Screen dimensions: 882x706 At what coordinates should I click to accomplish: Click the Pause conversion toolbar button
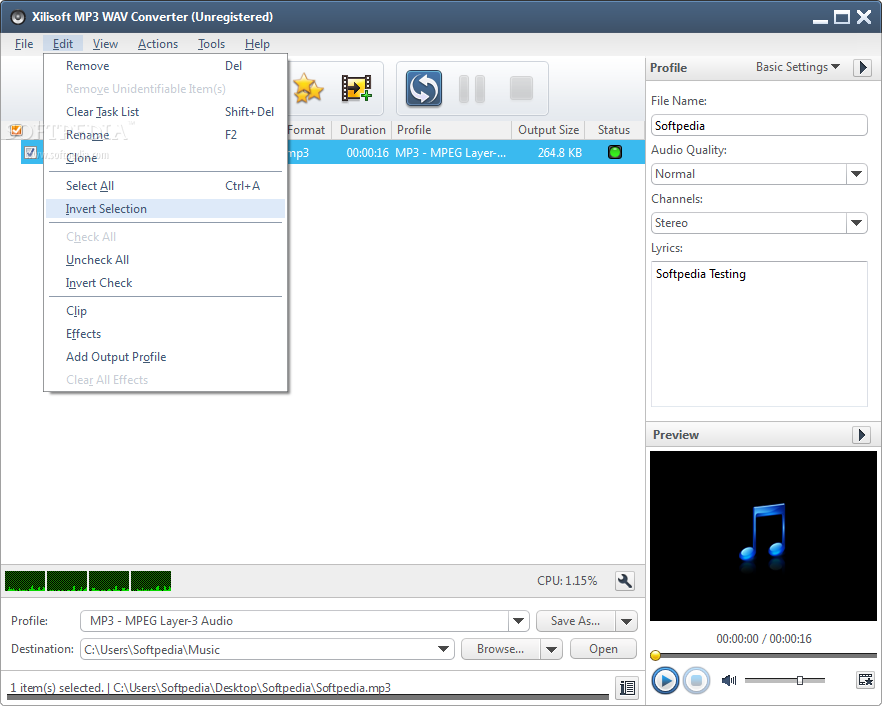pyautogui.click(x=472, y=88)
